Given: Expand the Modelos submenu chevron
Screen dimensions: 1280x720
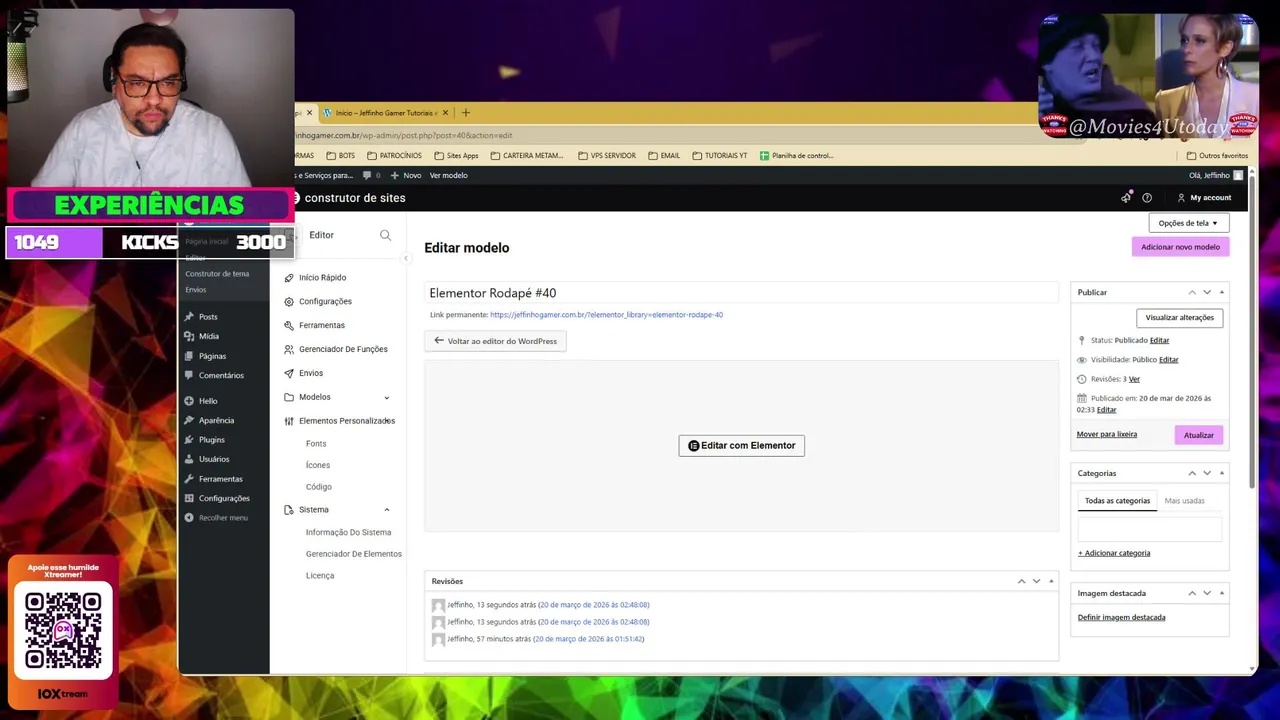Looking at the screenshot, I should pyautogui.click(x=387, y=398).
